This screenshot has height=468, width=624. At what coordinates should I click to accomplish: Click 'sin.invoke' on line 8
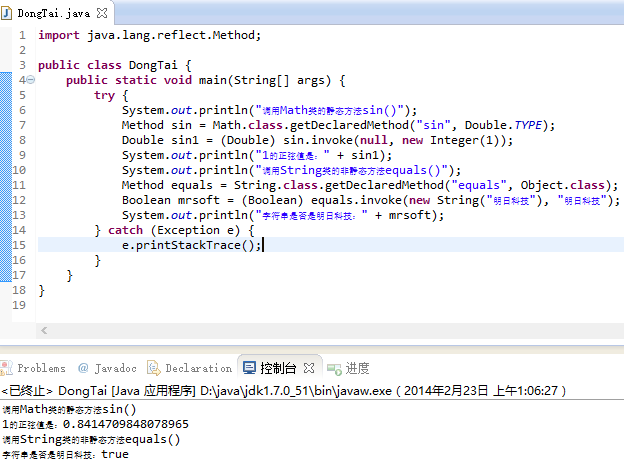tap(318, 140)
